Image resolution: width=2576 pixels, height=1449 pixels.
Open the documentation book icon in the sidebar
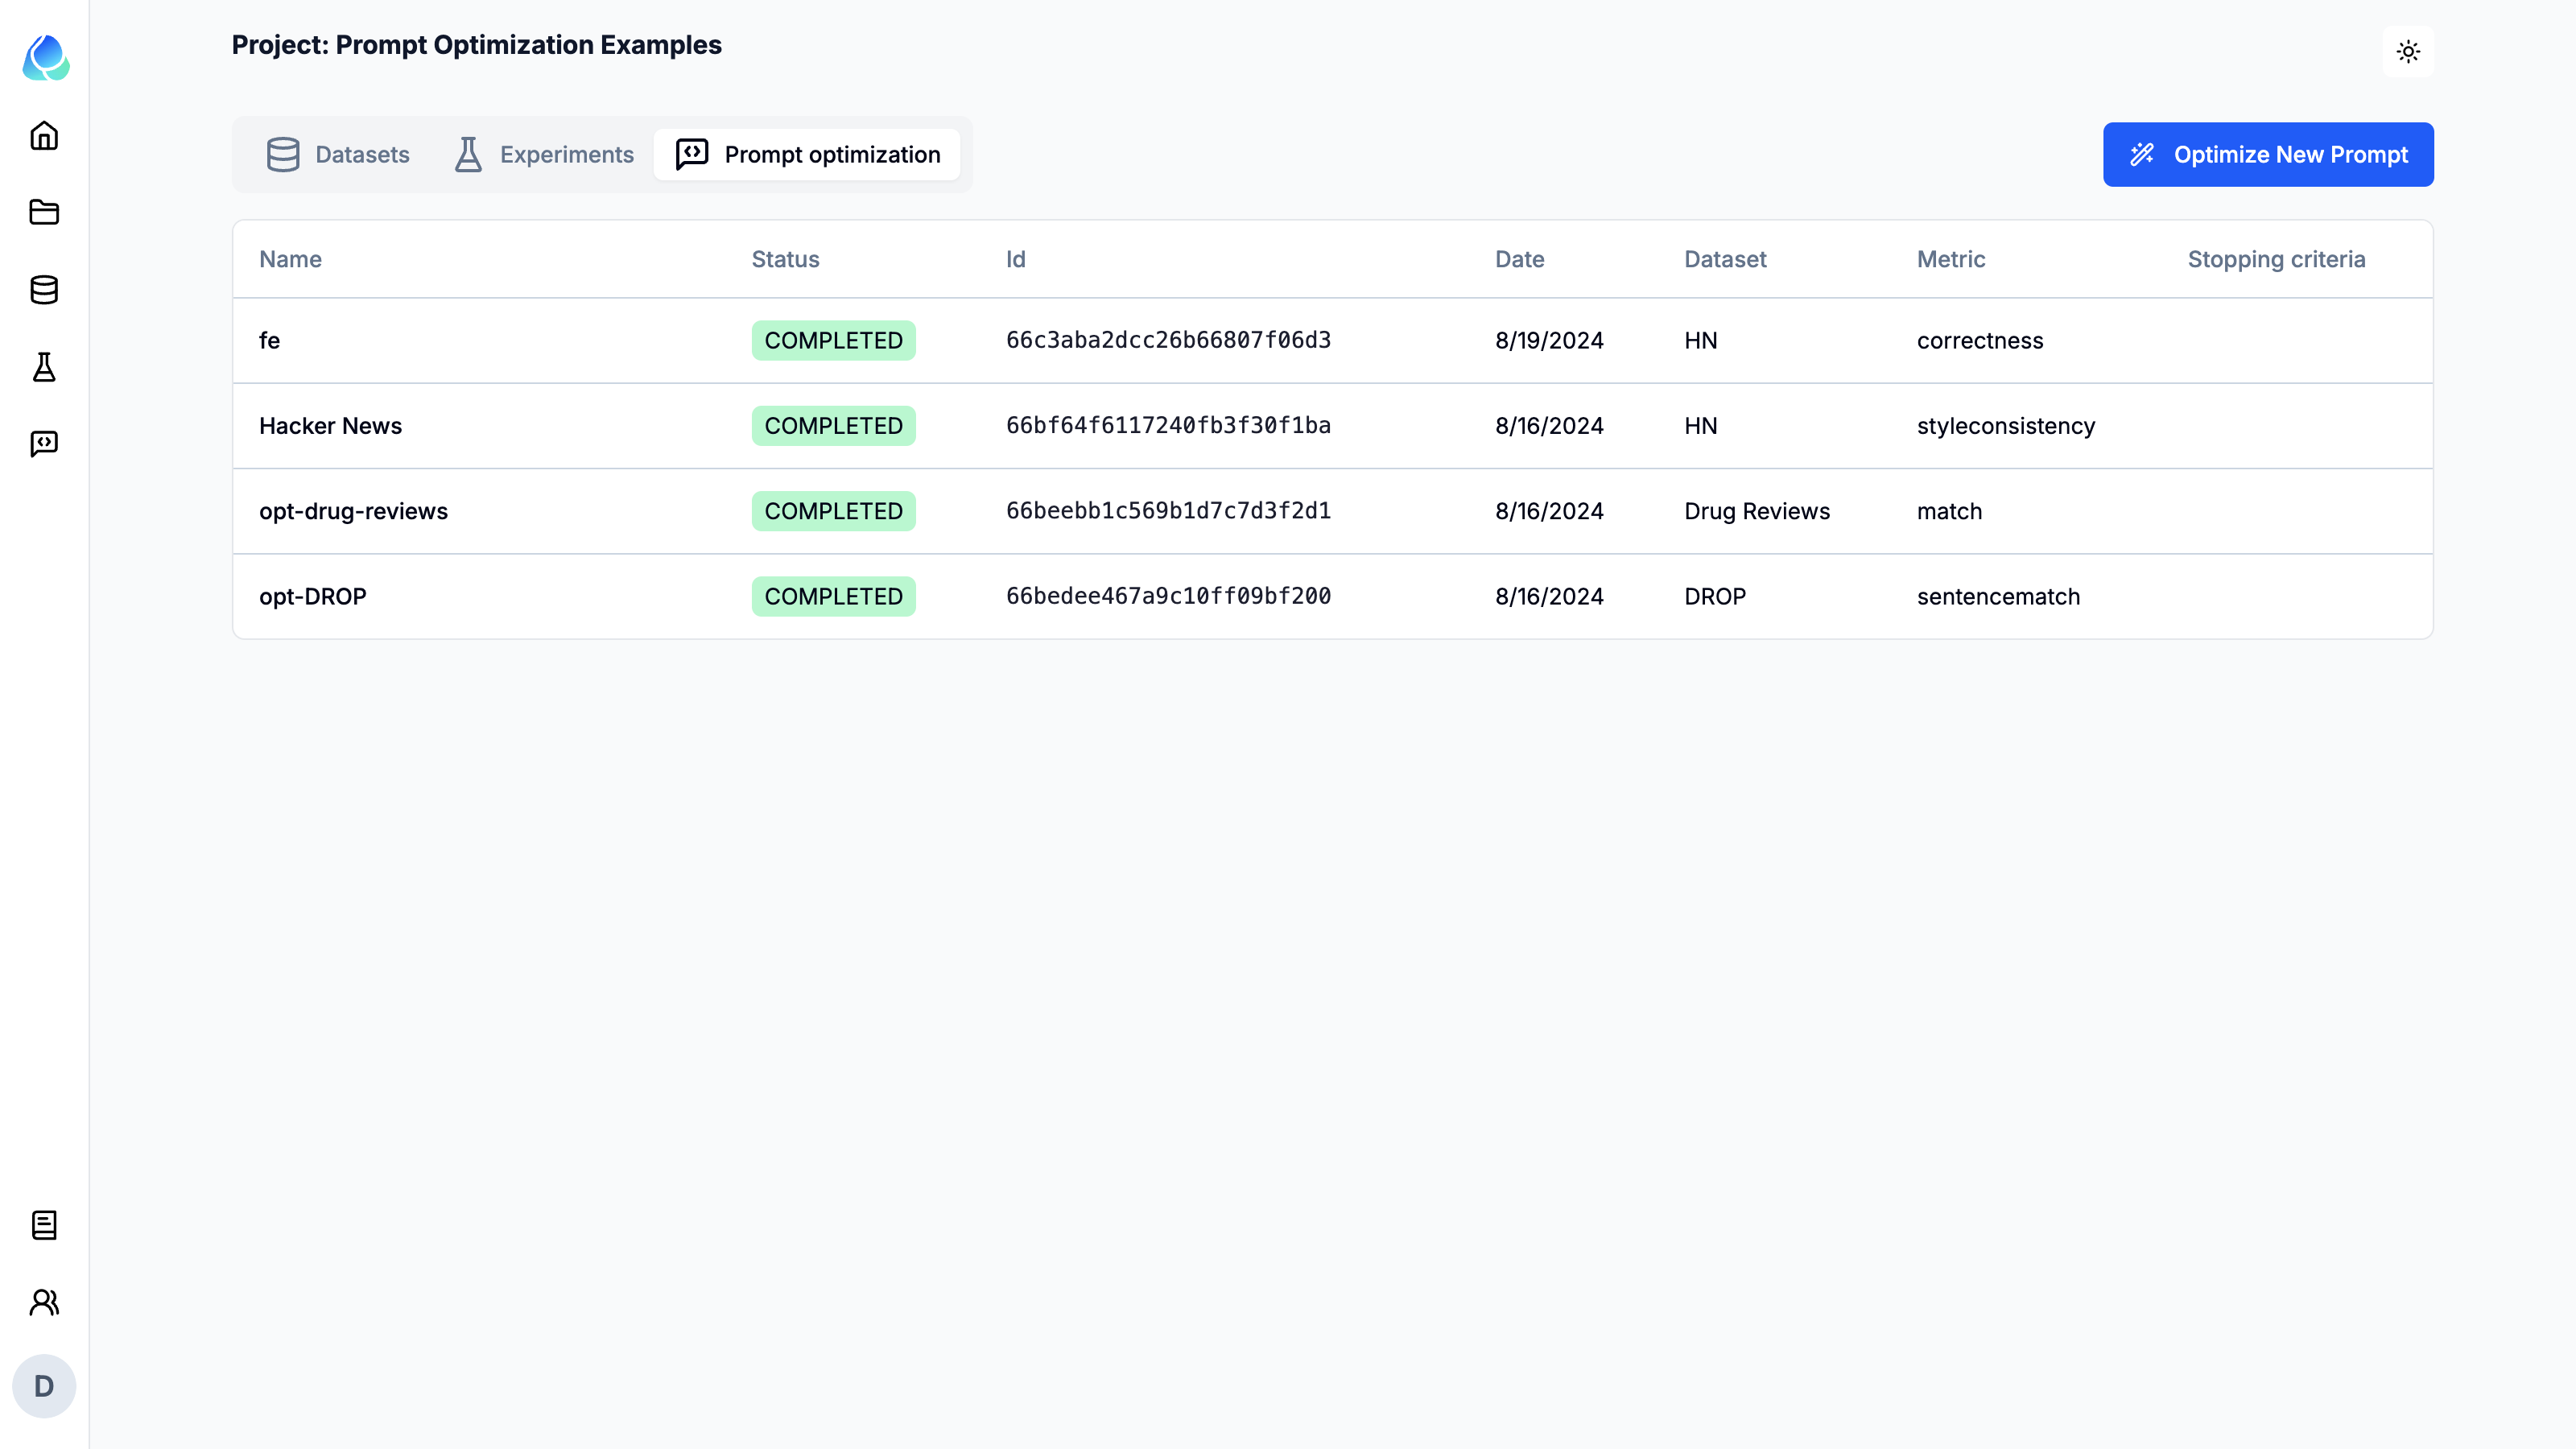click(x=44, y=1224)
